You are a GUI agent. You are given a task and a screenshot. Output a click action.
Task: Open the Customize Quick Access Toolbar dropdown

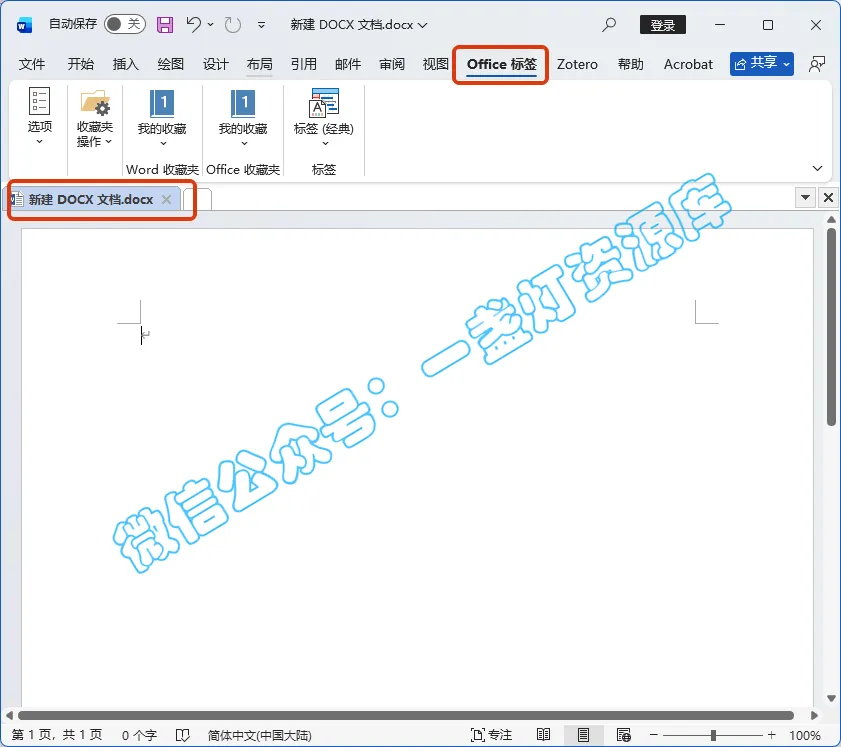(x=261, y=25)
